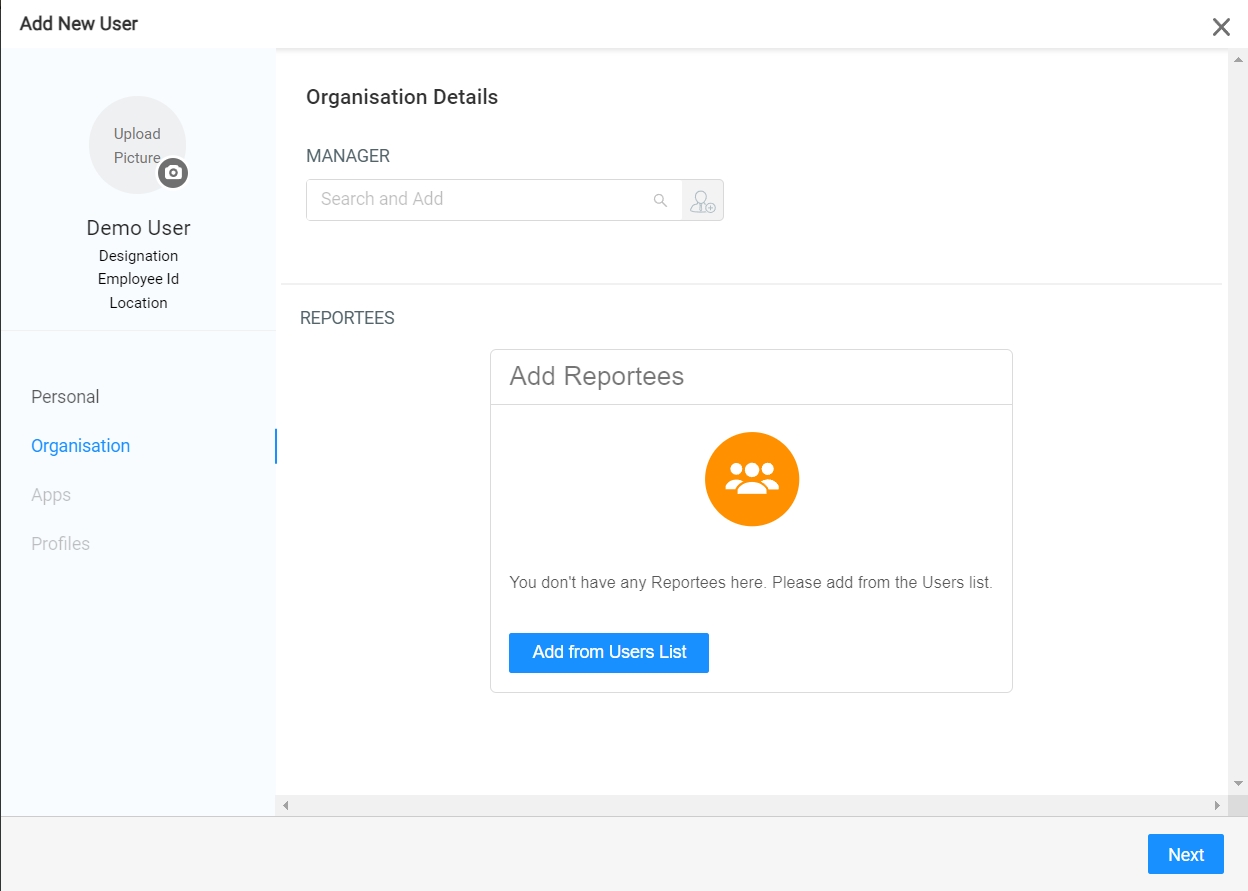Focus the manager Search and Add field

[x=480, y=200]
